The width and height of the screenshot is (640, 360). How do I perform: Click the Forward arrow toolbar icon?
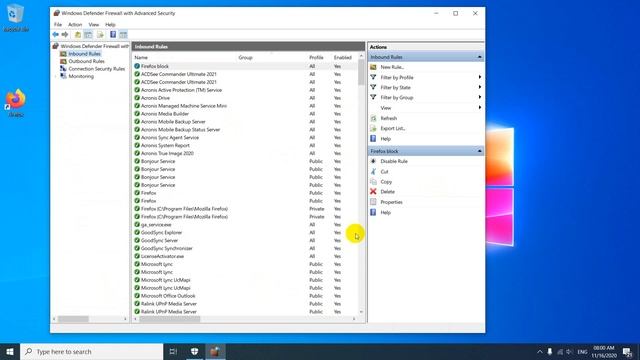coord(64,35)
